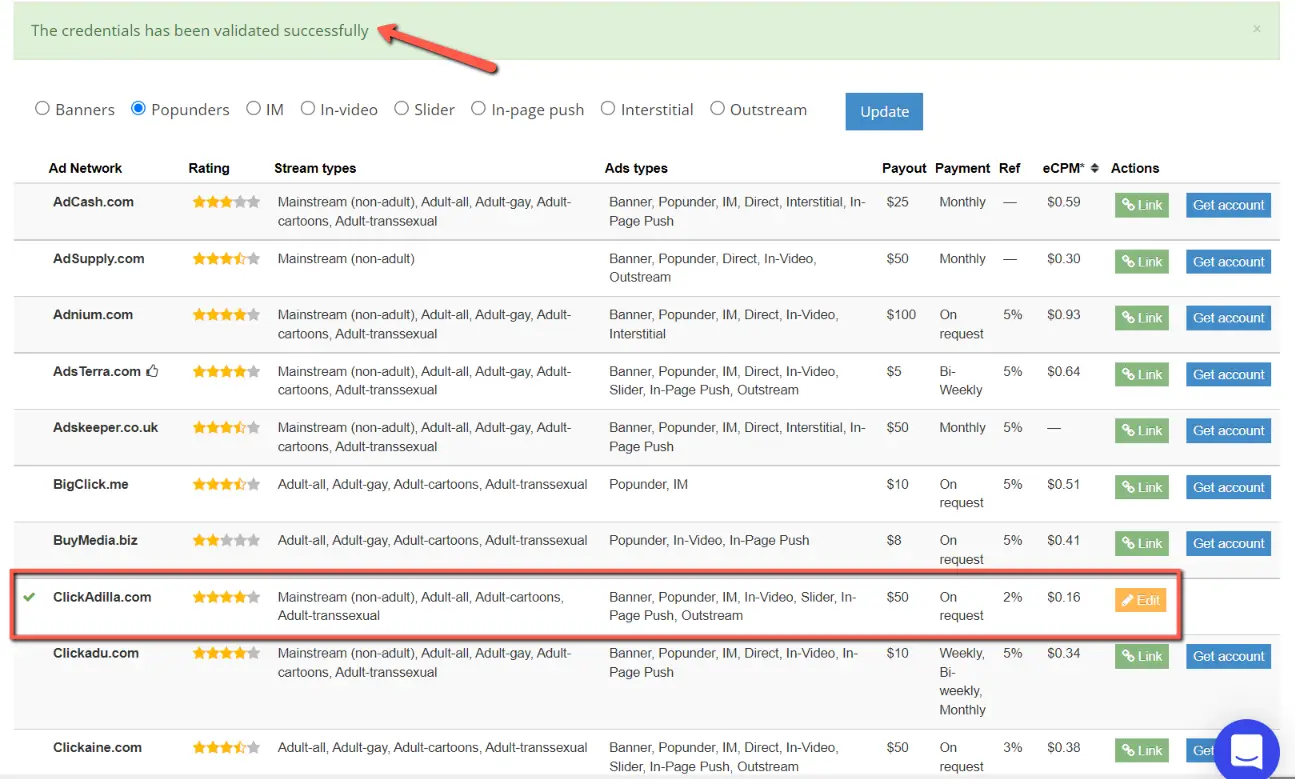This screenshot has width=1295, height=779.
Task: Click the Payment column header
Action: pyautogui.click(x=962, y=168)
